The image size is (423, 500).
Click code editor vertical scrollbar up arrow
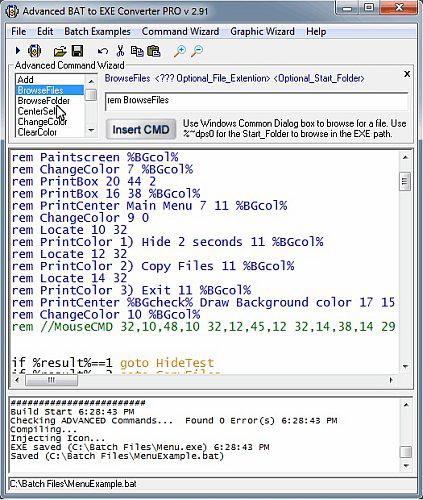[405, 157]
